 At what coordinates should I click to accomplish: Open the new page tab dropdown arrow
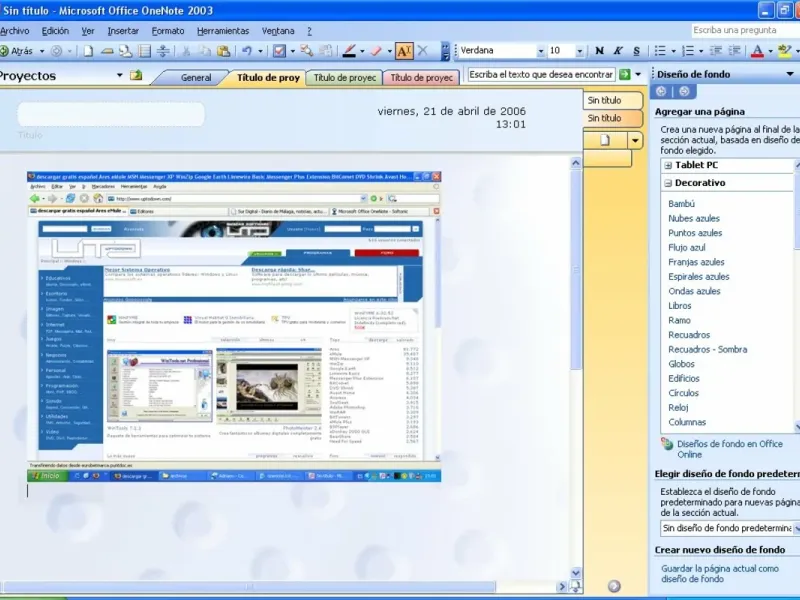click(635, 140)
